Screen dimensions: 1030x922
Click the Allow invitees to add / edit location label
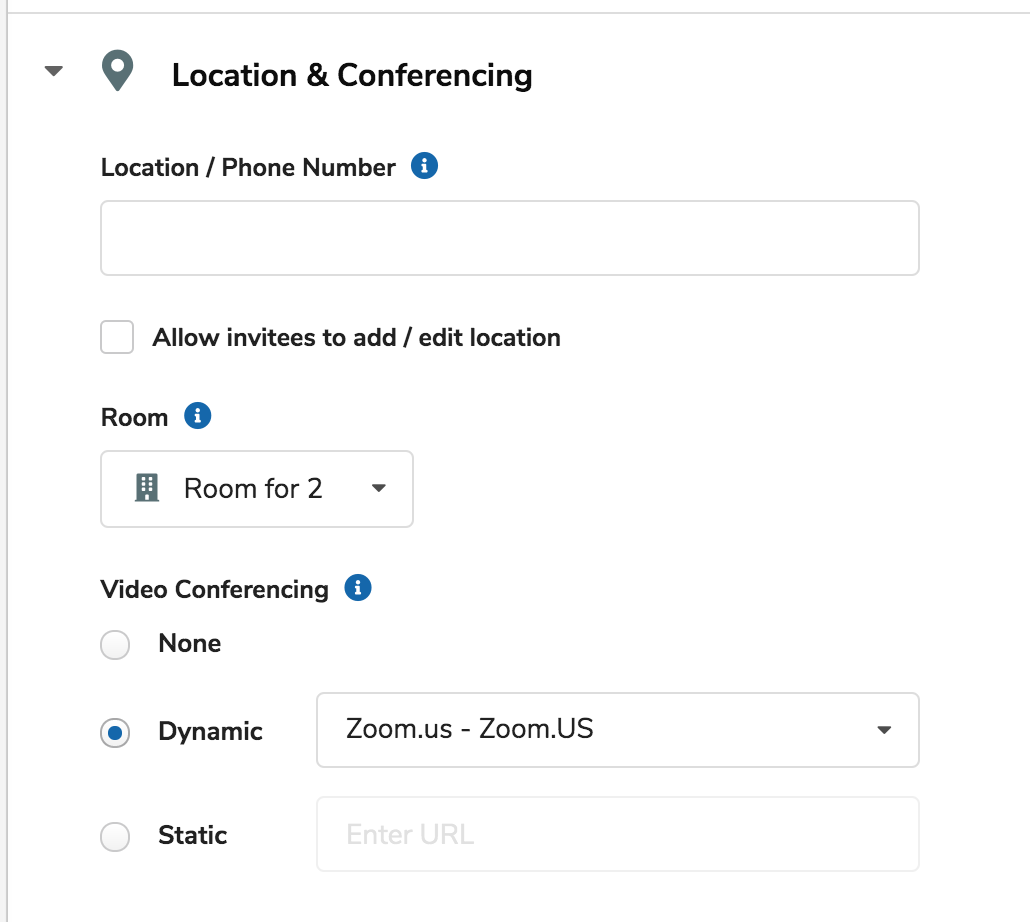point(357,338)
